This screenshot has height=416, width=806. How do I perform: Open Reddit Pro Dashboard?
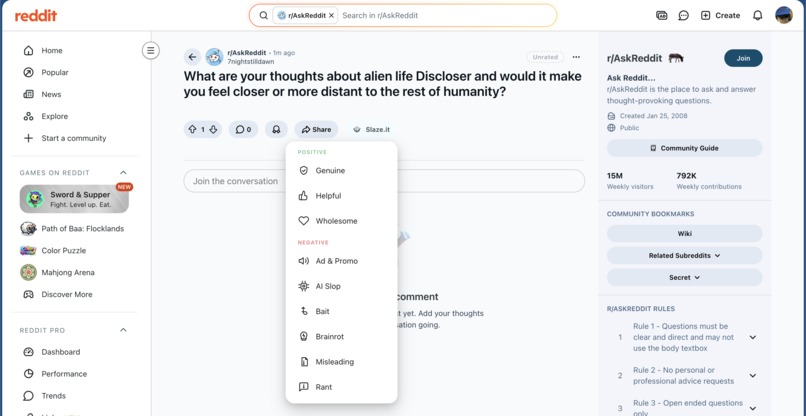[52, 352]
